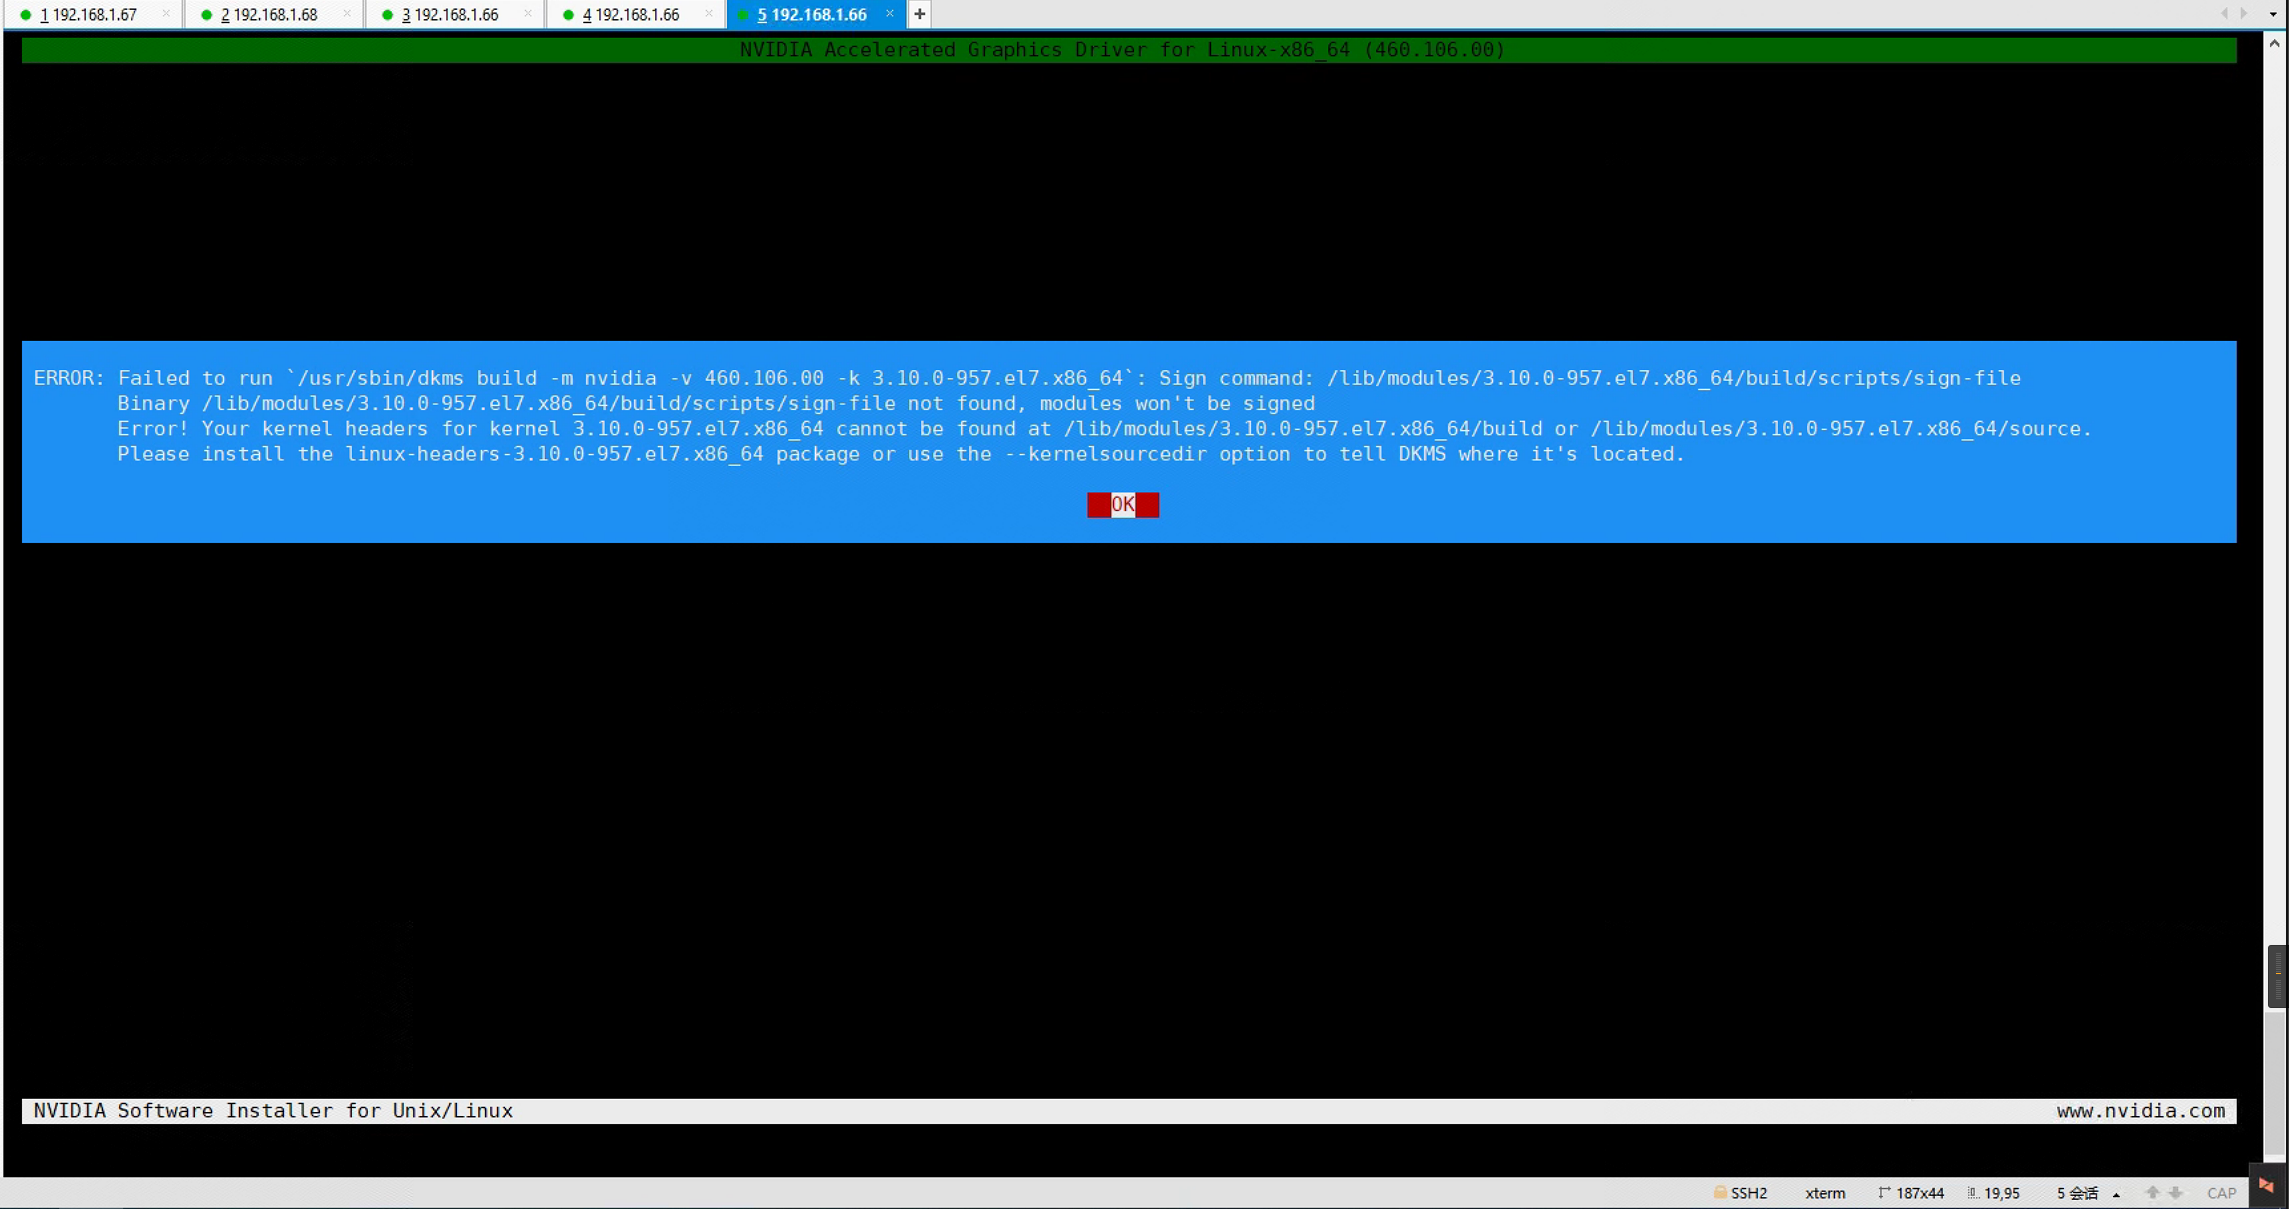This screenshot has width=2289, height=1209.
Task: Click the orange Xshell icon in bottom-right corner
Action: pyautogui.click(x=2265, y=1189)
